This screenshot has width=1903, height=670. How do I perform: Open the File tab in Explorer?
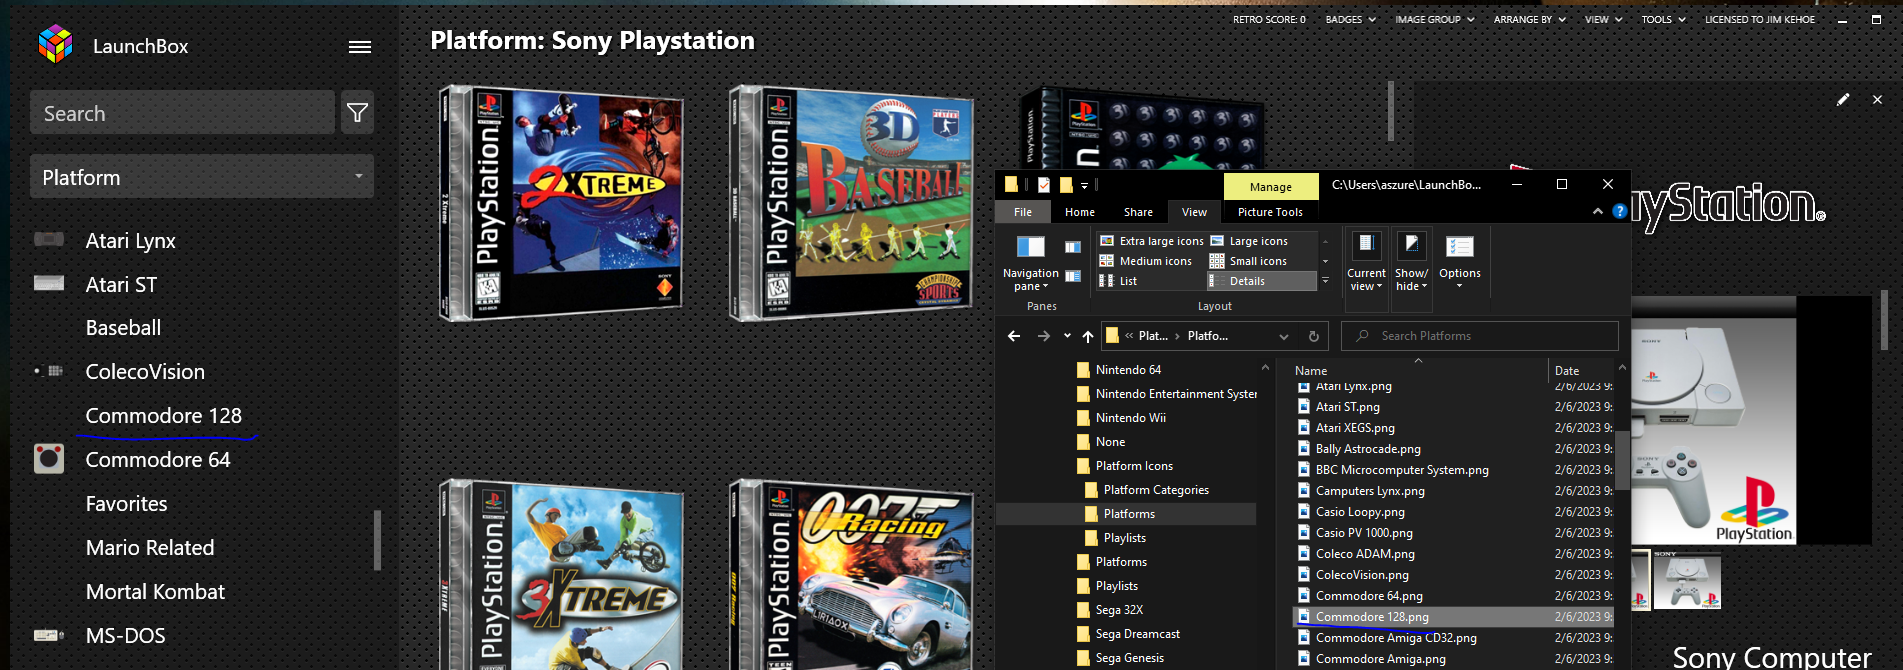(x=1023, y=212)
